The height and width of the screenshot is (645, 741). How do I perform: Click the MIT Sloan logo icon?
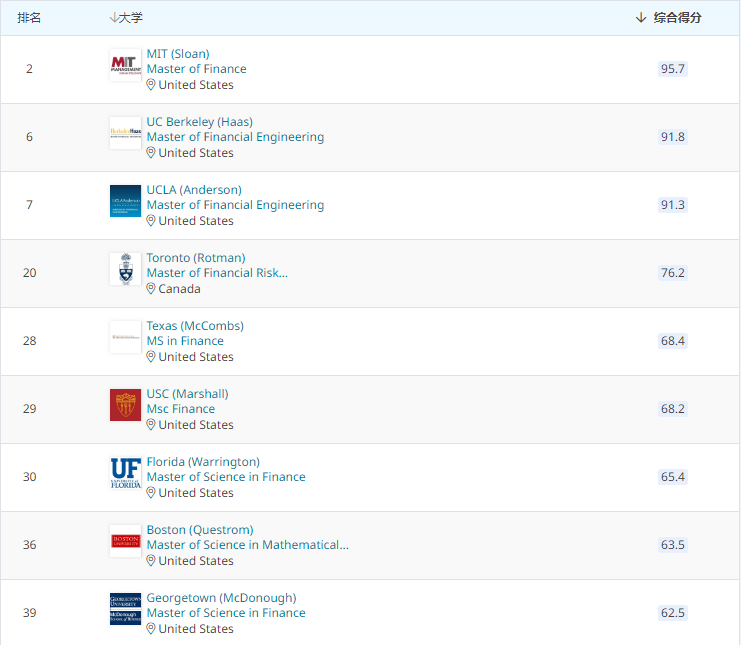pos(125,66)
